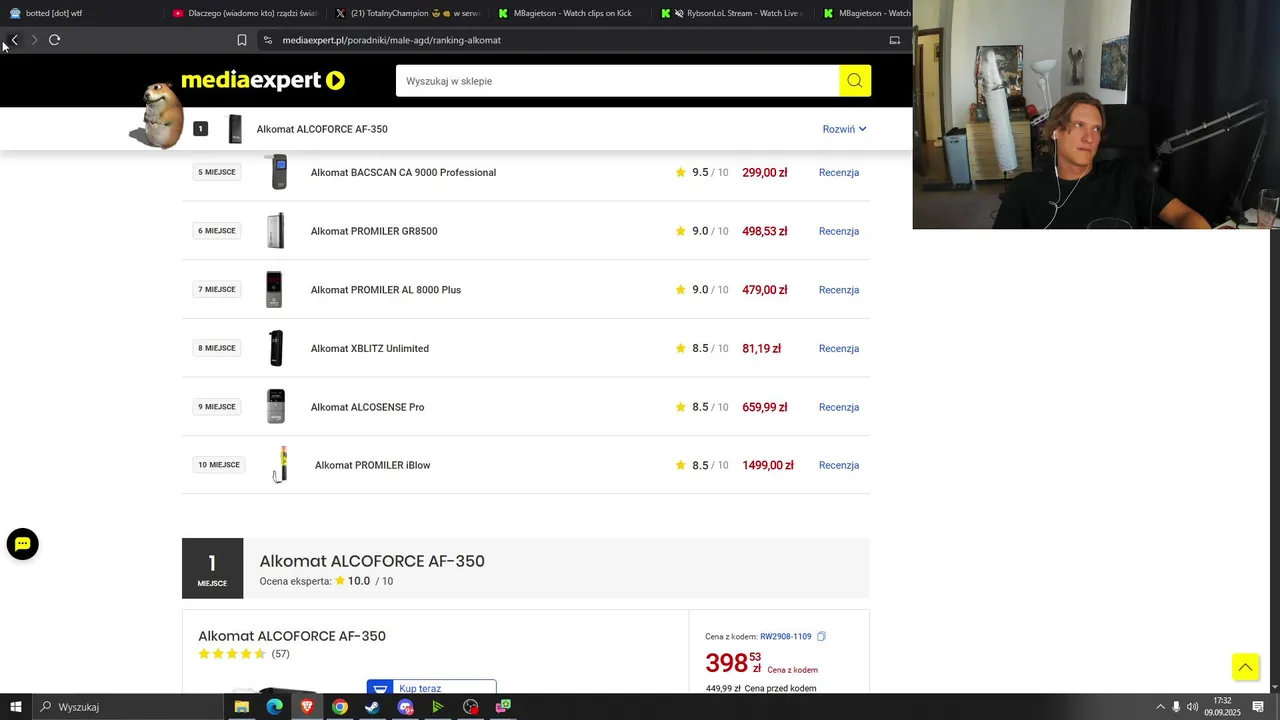This screenshot has width=1280, height=720.
Task: Go forward with the browser forward arrow
Action: click(34, 40)
